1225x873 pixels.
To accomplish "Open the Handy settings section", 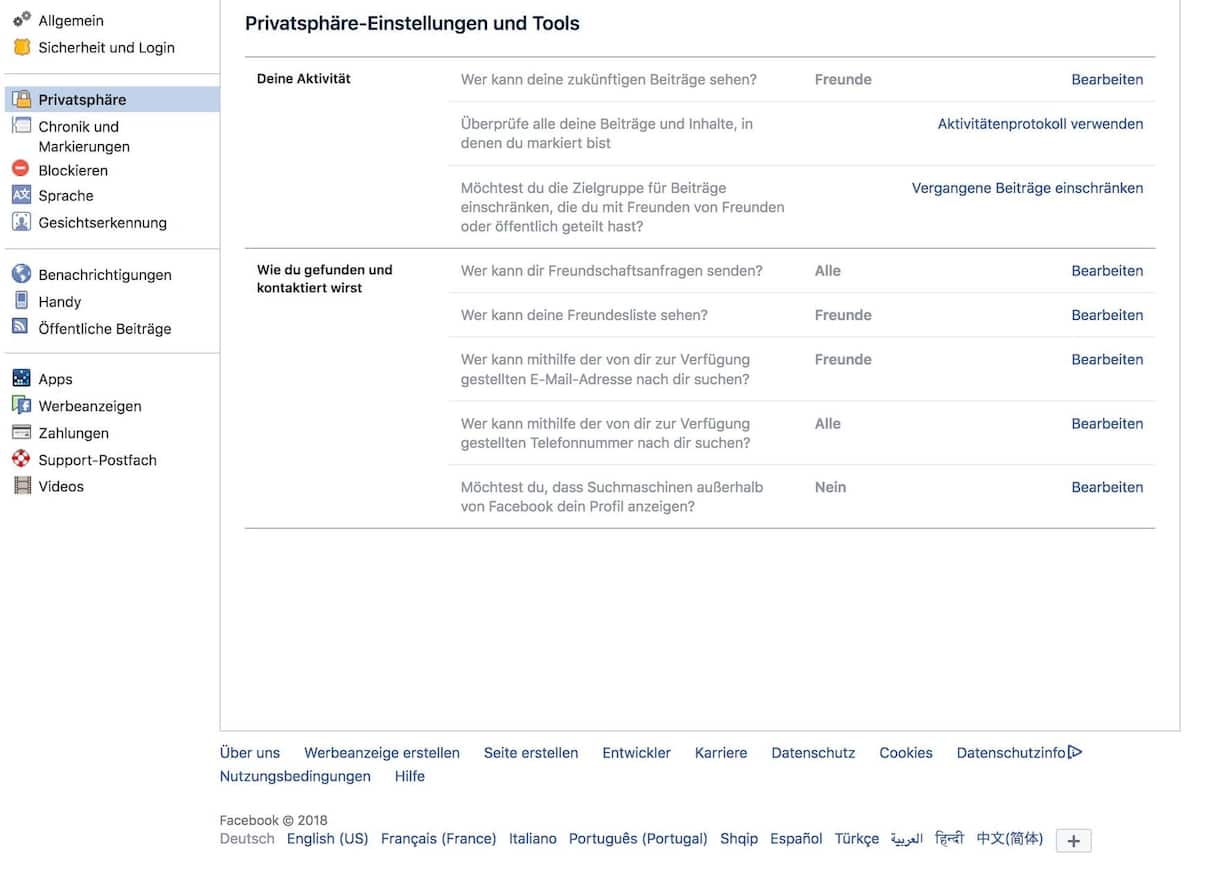I will pyautogui.click(x=59, y=301).
